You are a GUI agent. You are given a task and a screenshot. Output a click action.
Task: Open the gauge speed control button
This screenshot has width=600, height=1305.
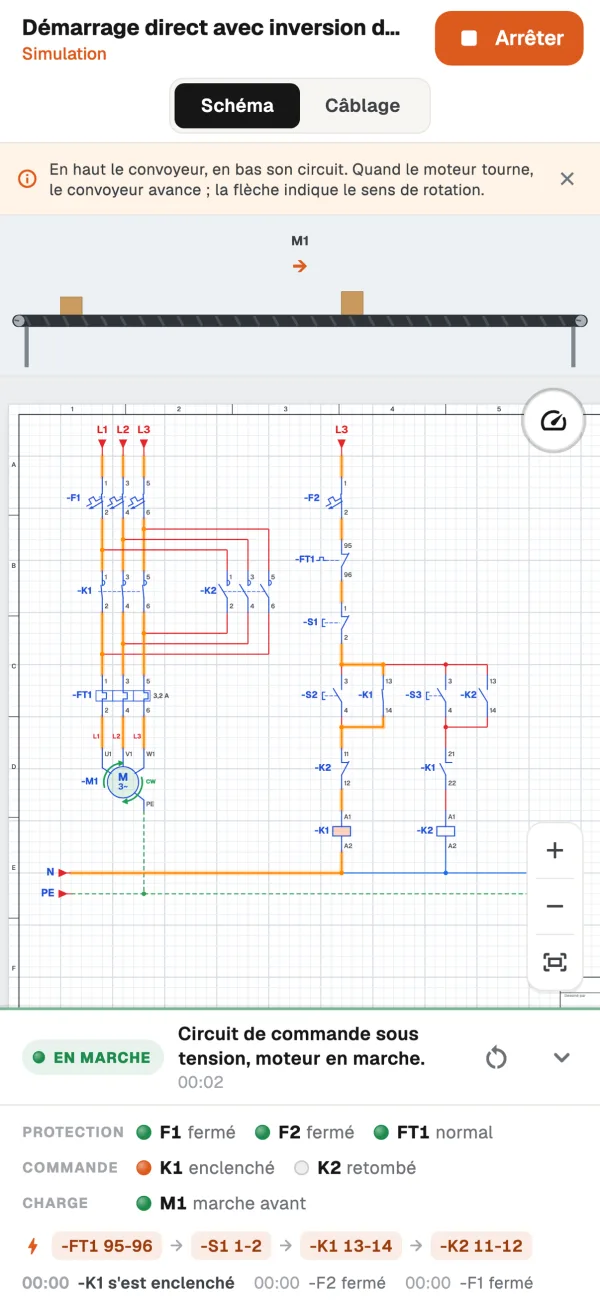tap(553, 421)
